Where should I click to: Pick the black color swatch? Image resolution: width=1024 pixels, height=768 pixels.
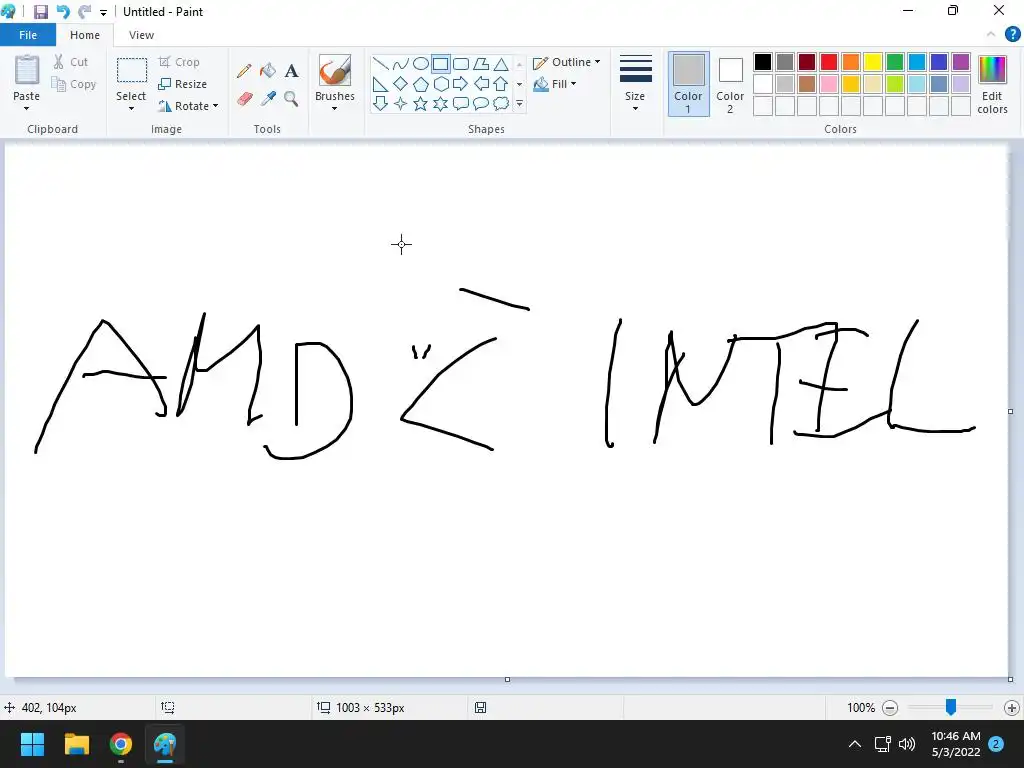point(763,62)
